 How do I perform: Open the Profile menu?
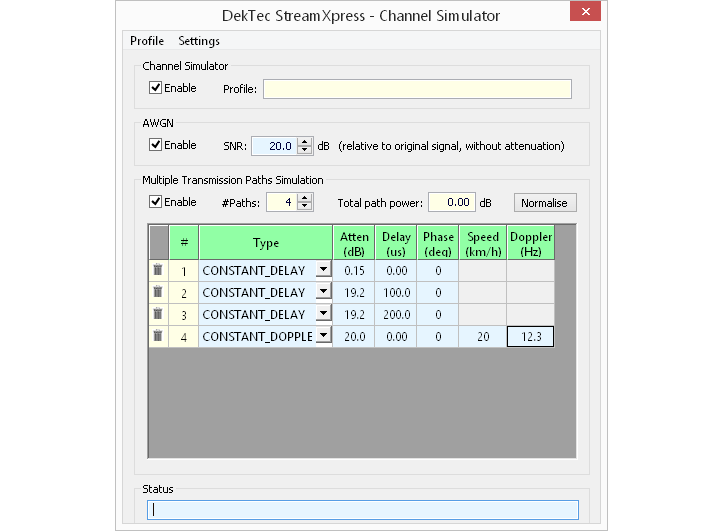pos(147,41)
